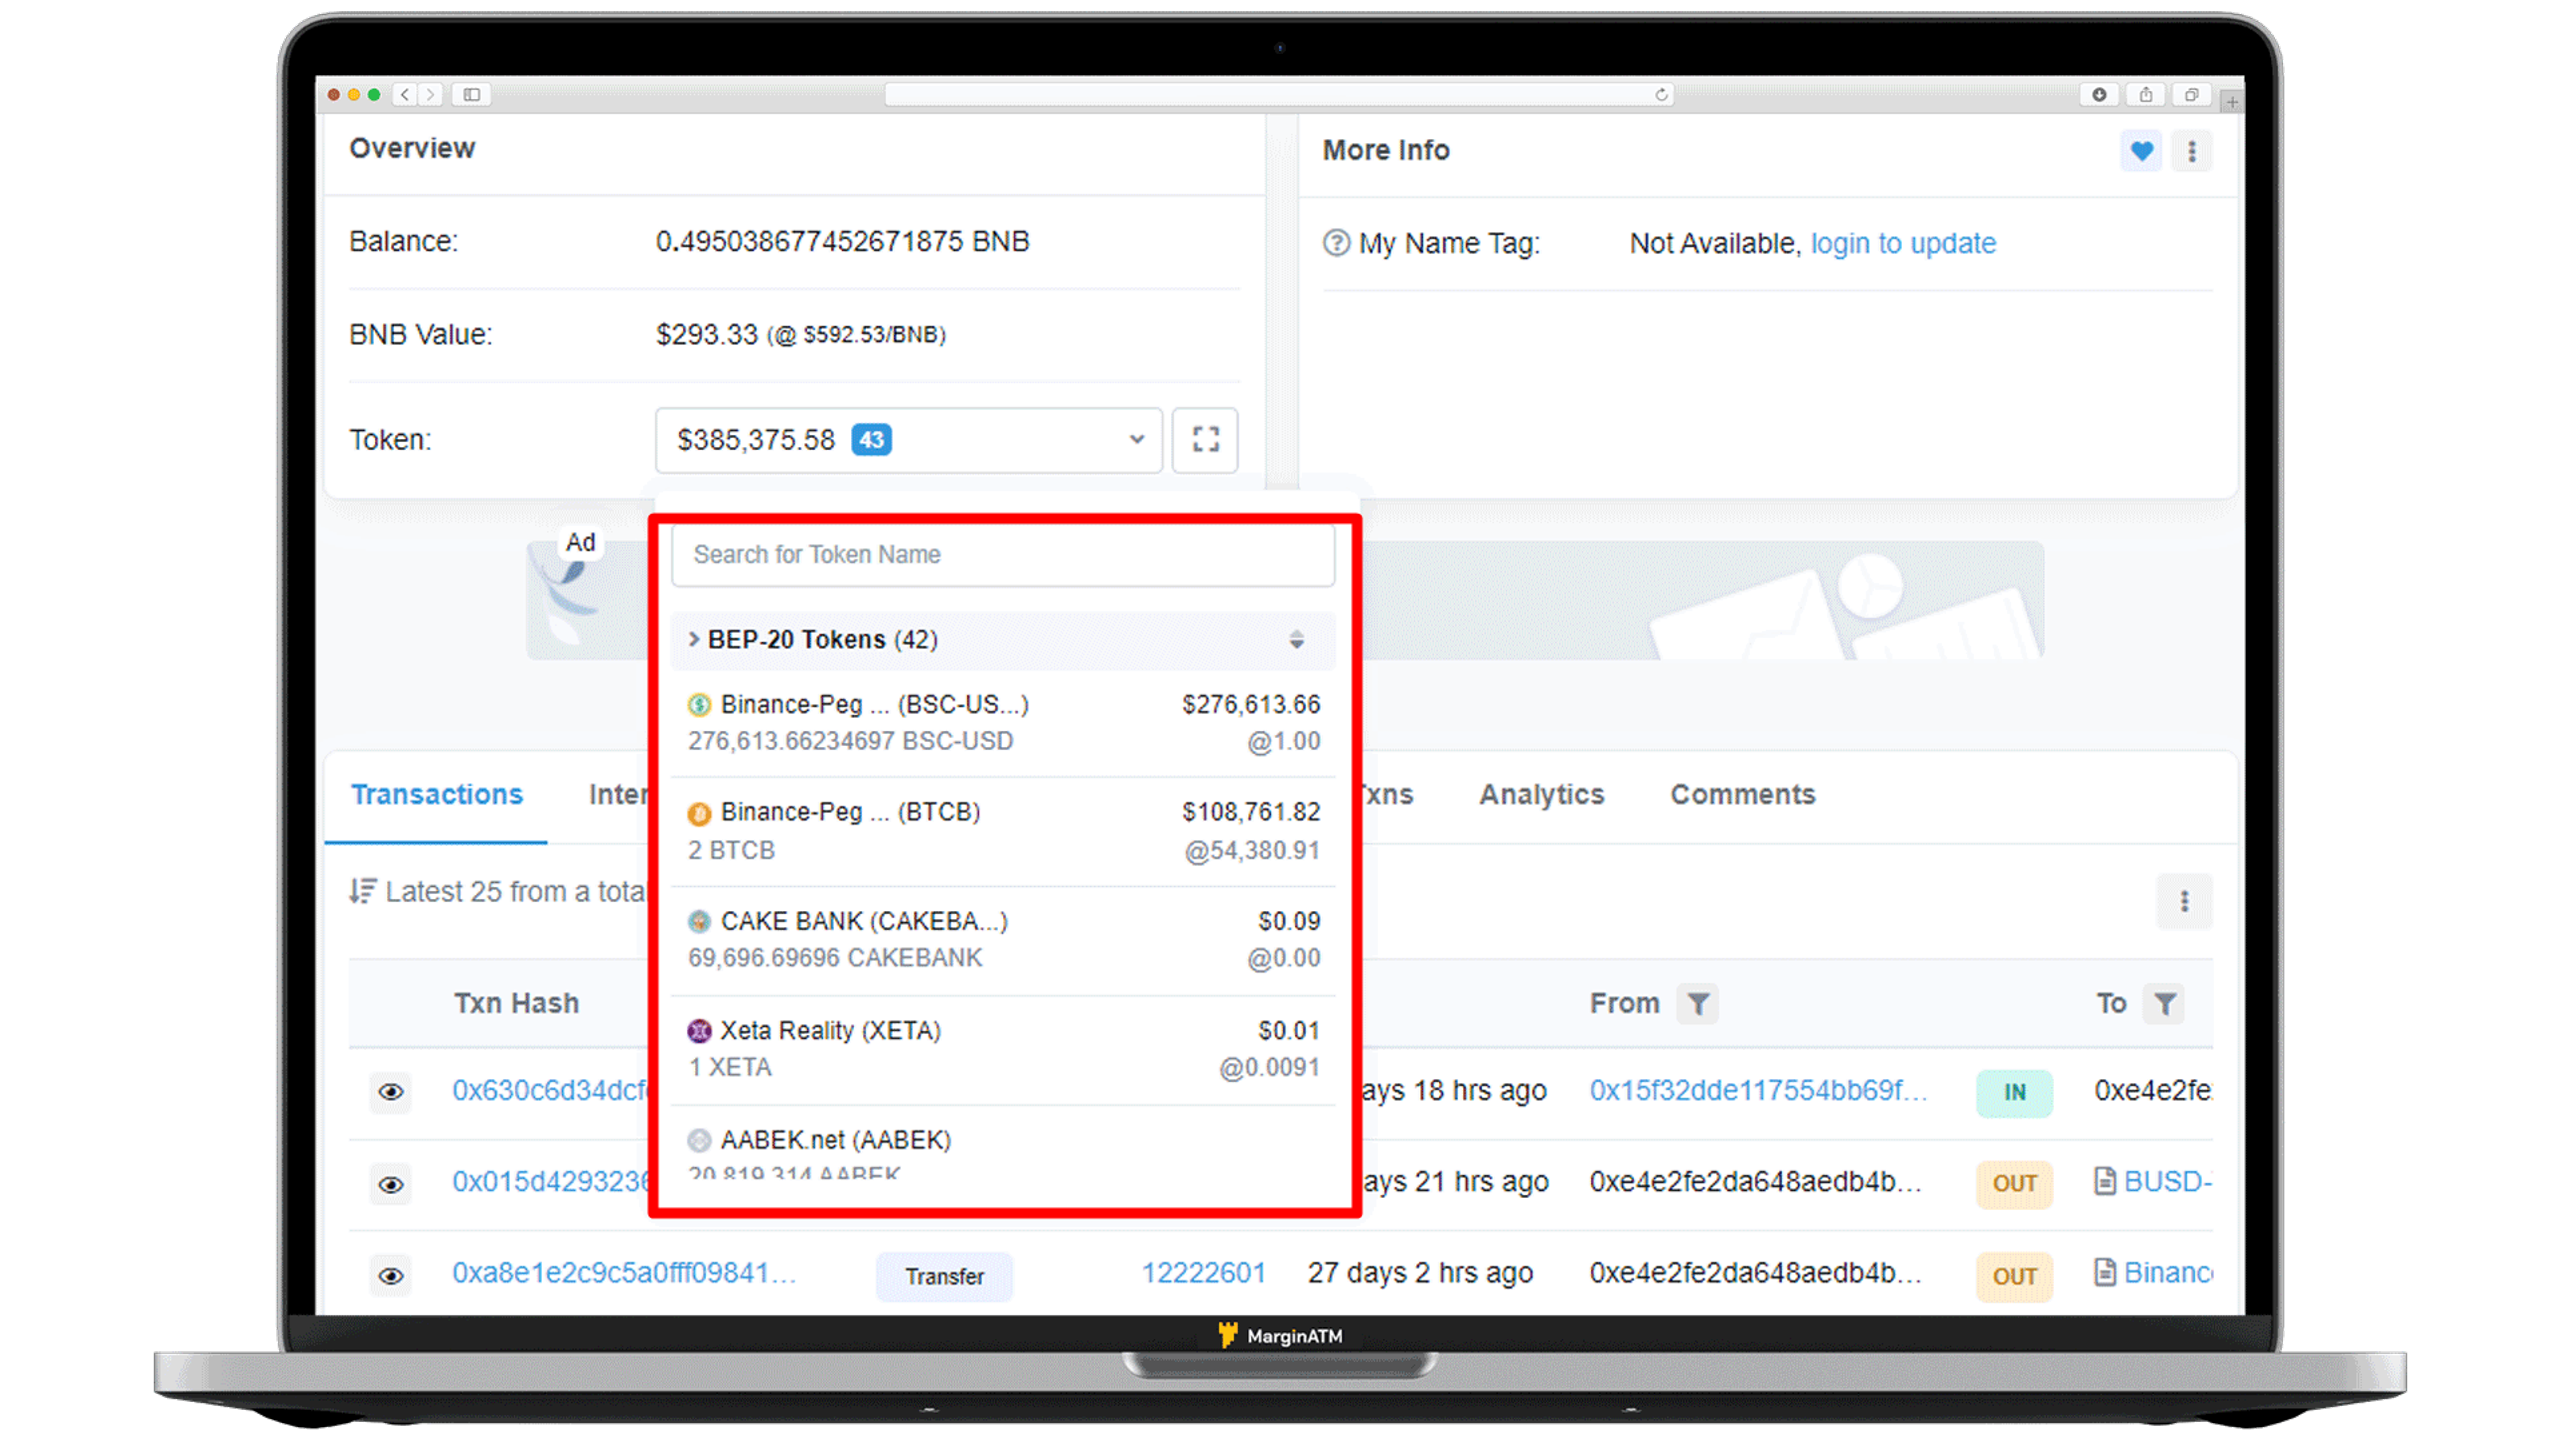Open browser downloads icon
This screenshot has width=2560, height=1440.
[x=2099, y=94]
